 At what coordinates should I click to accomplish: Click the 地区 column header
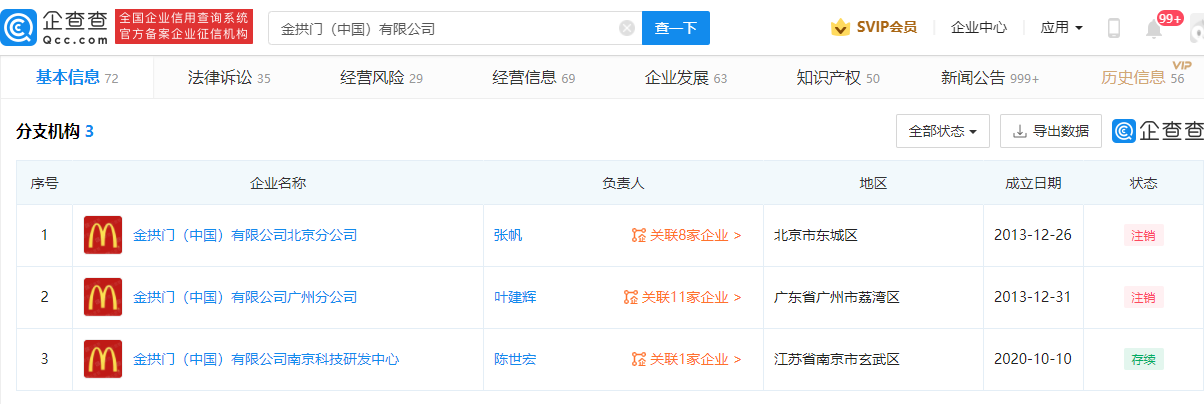click(873, 183)
